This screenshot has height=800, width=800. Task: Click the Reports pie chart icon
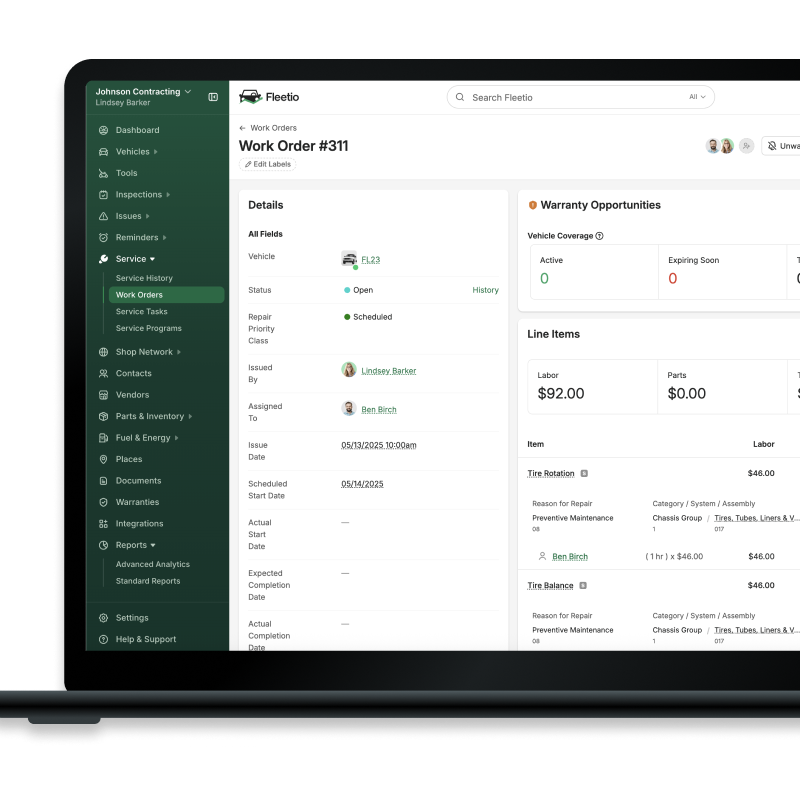(x=104, y=545)
